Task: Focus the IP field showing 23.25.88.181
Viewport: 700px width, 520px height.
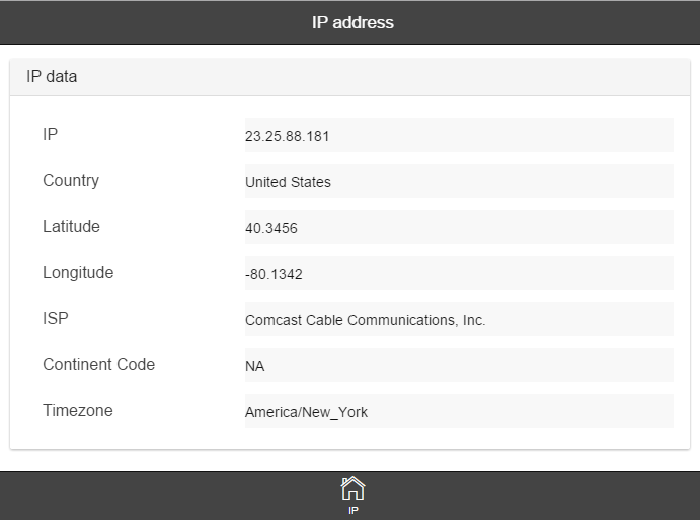Action: pos(458,135)
